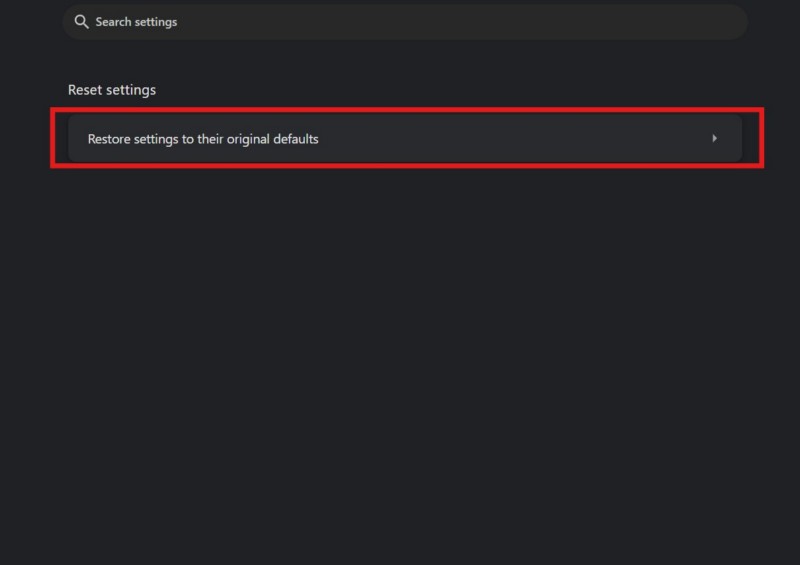Select the Reset settings section heading
800x565 pixels.
(112, 90)
